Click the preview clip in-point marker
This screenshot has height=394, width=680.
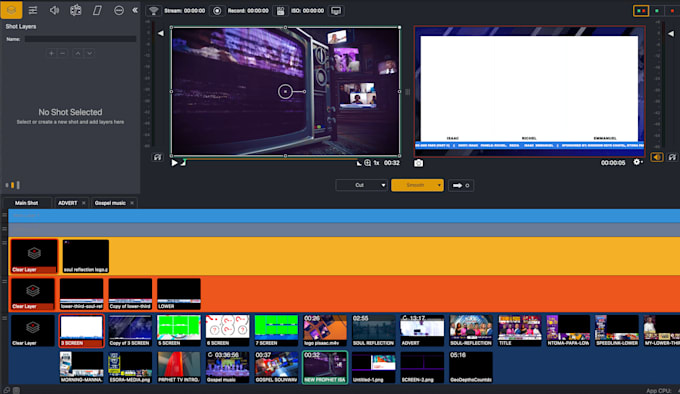pos(183,163)
